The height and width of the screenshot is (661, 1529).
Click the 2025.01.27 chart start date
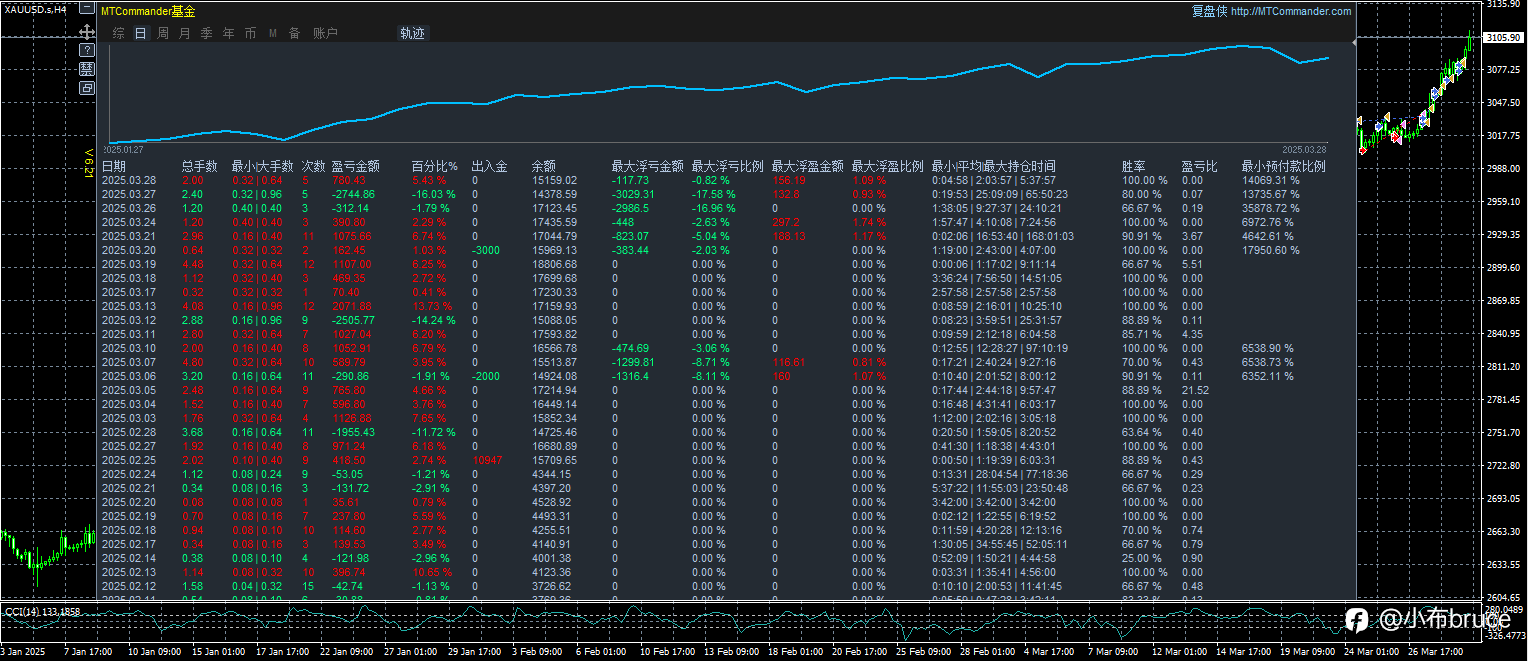click(x=125, y=148)
